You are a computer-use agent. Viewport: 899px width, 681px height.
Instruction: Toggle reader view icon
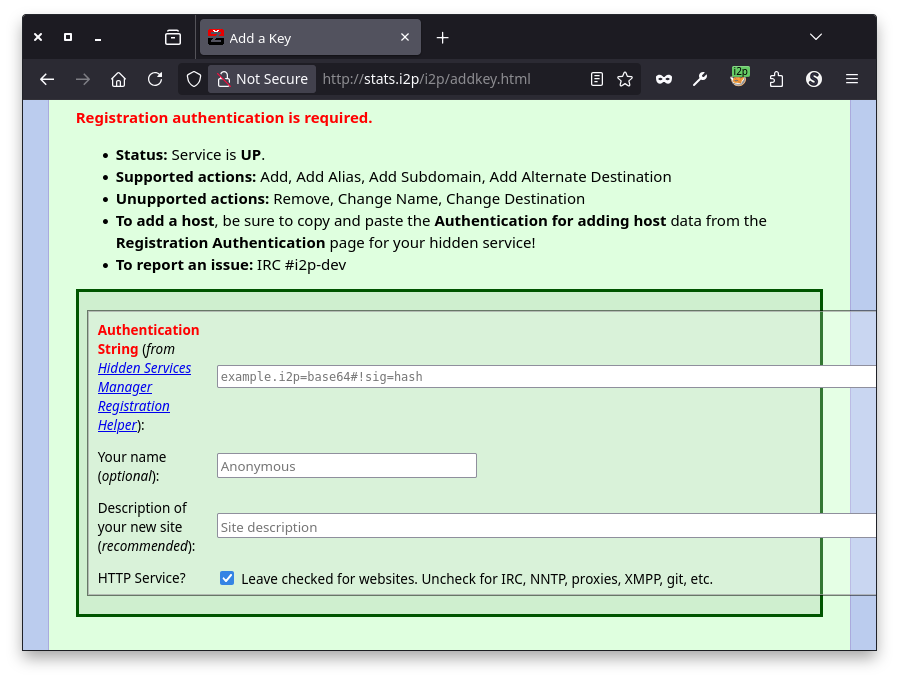pos(597,79)
